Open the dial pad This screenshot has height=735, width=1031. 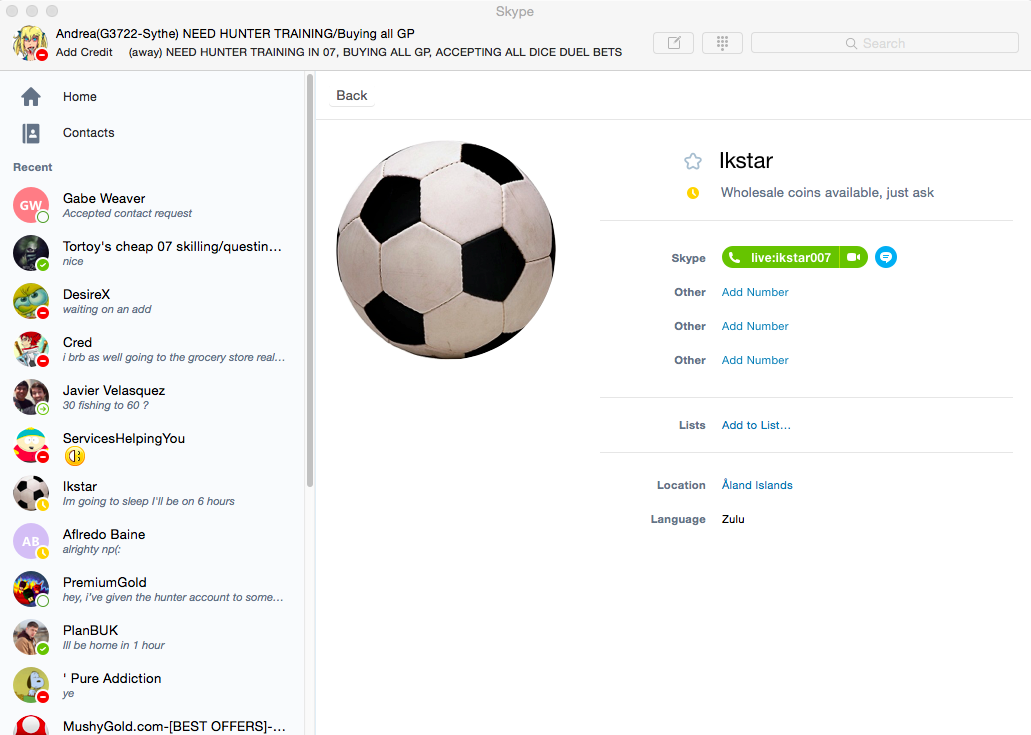pos(722,43)
